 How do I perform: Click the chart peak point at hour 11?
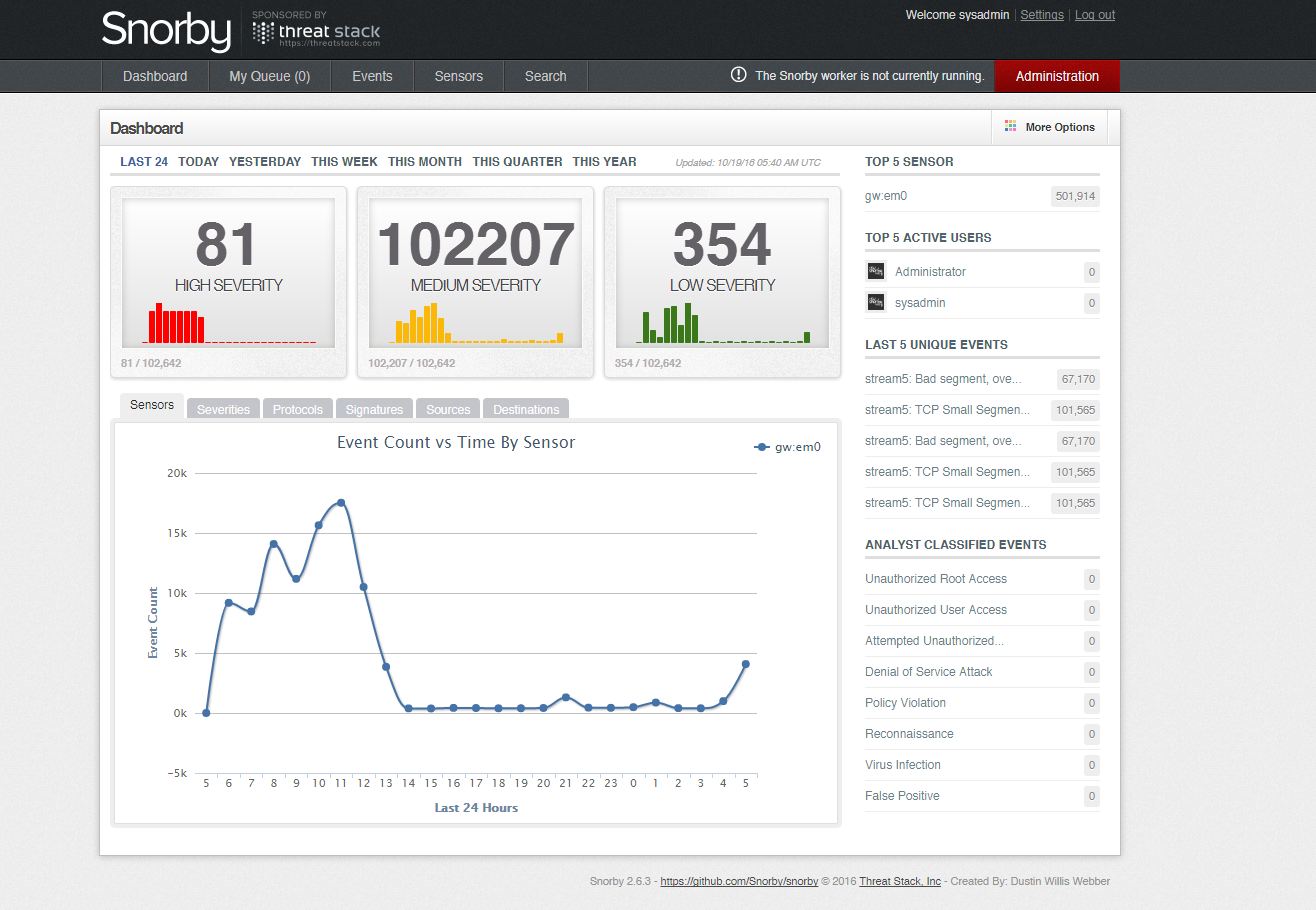[341, 502]
